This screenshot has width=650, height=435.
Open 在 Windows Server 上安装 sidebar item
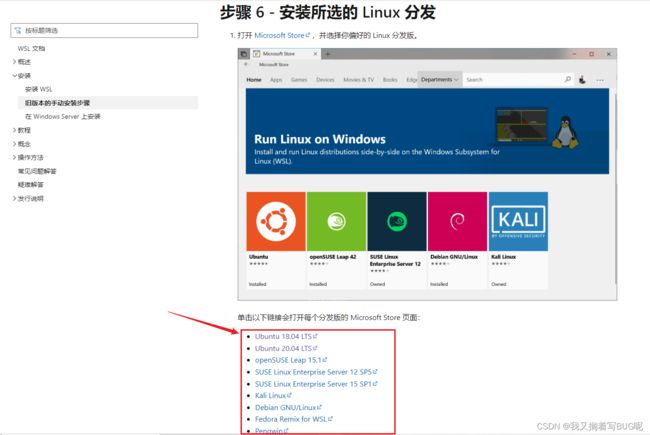tap(63, 117)
